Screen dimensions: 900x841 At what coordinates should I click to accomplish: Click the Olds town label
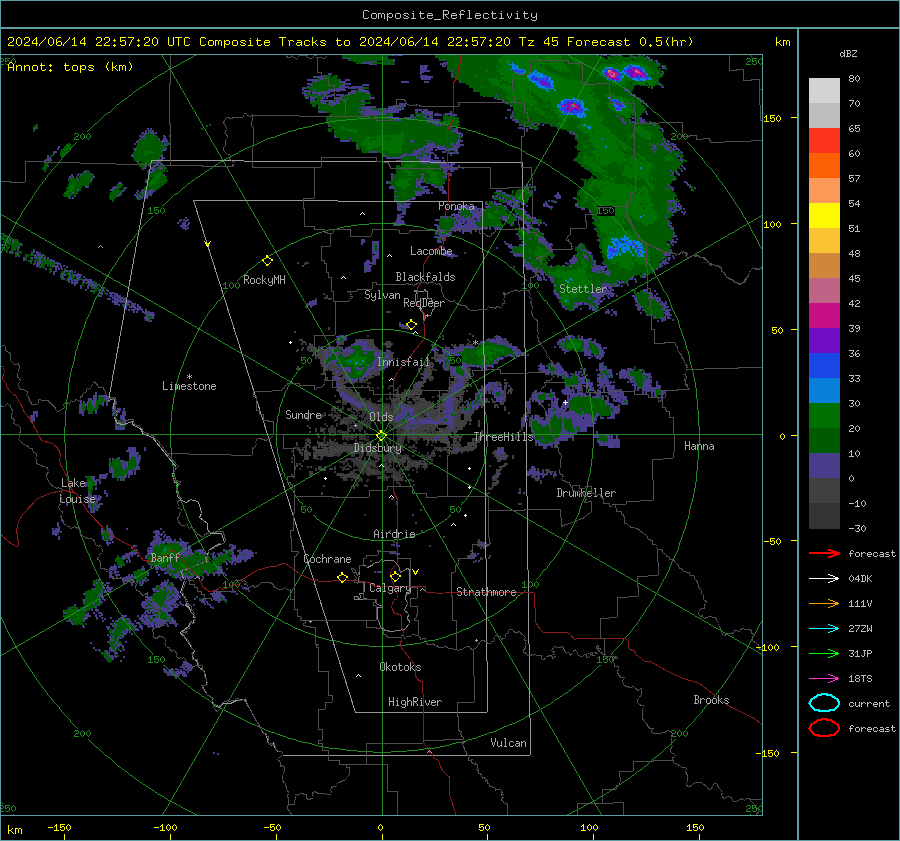(381, 417)
